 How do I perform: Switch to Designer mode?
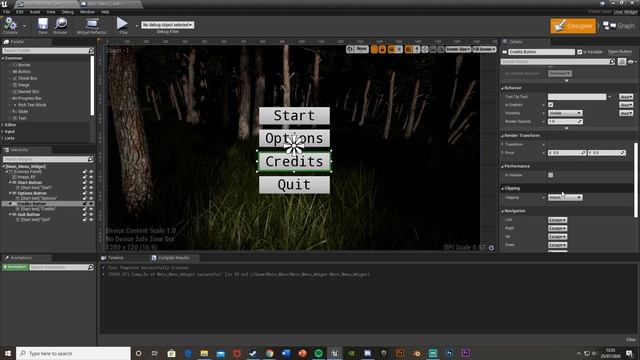[x=573, y=26]
